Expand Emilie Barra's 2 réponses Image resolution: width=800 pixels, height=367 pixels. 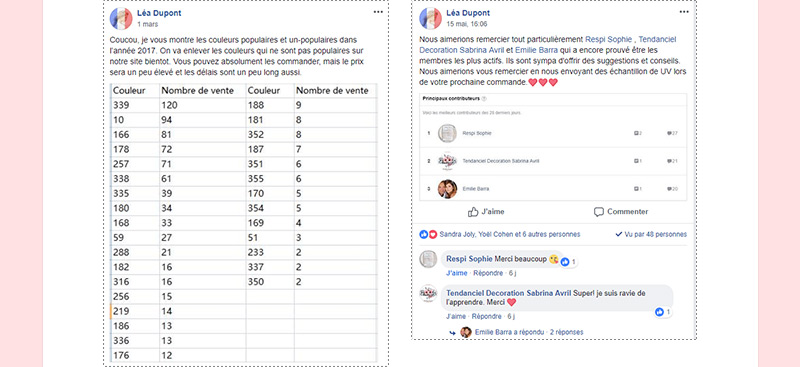click(x=566, y=332)
